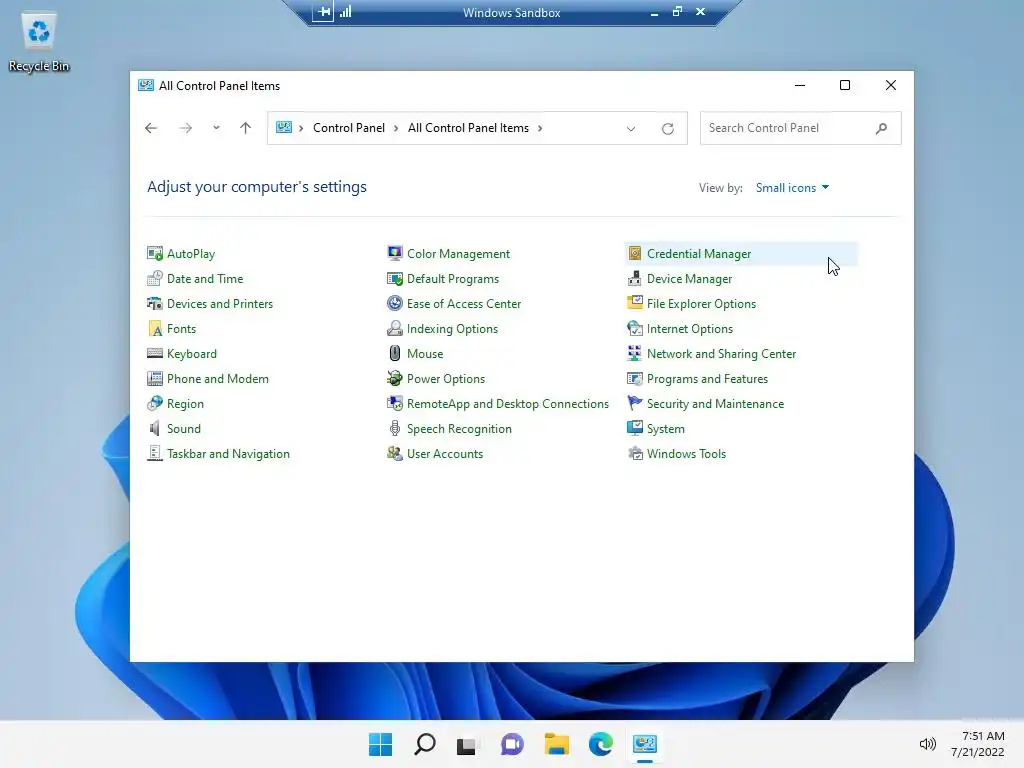Open the Taskbar and Navigation link
Viewport: 1024px width, 768px height.
pos(228,454)
